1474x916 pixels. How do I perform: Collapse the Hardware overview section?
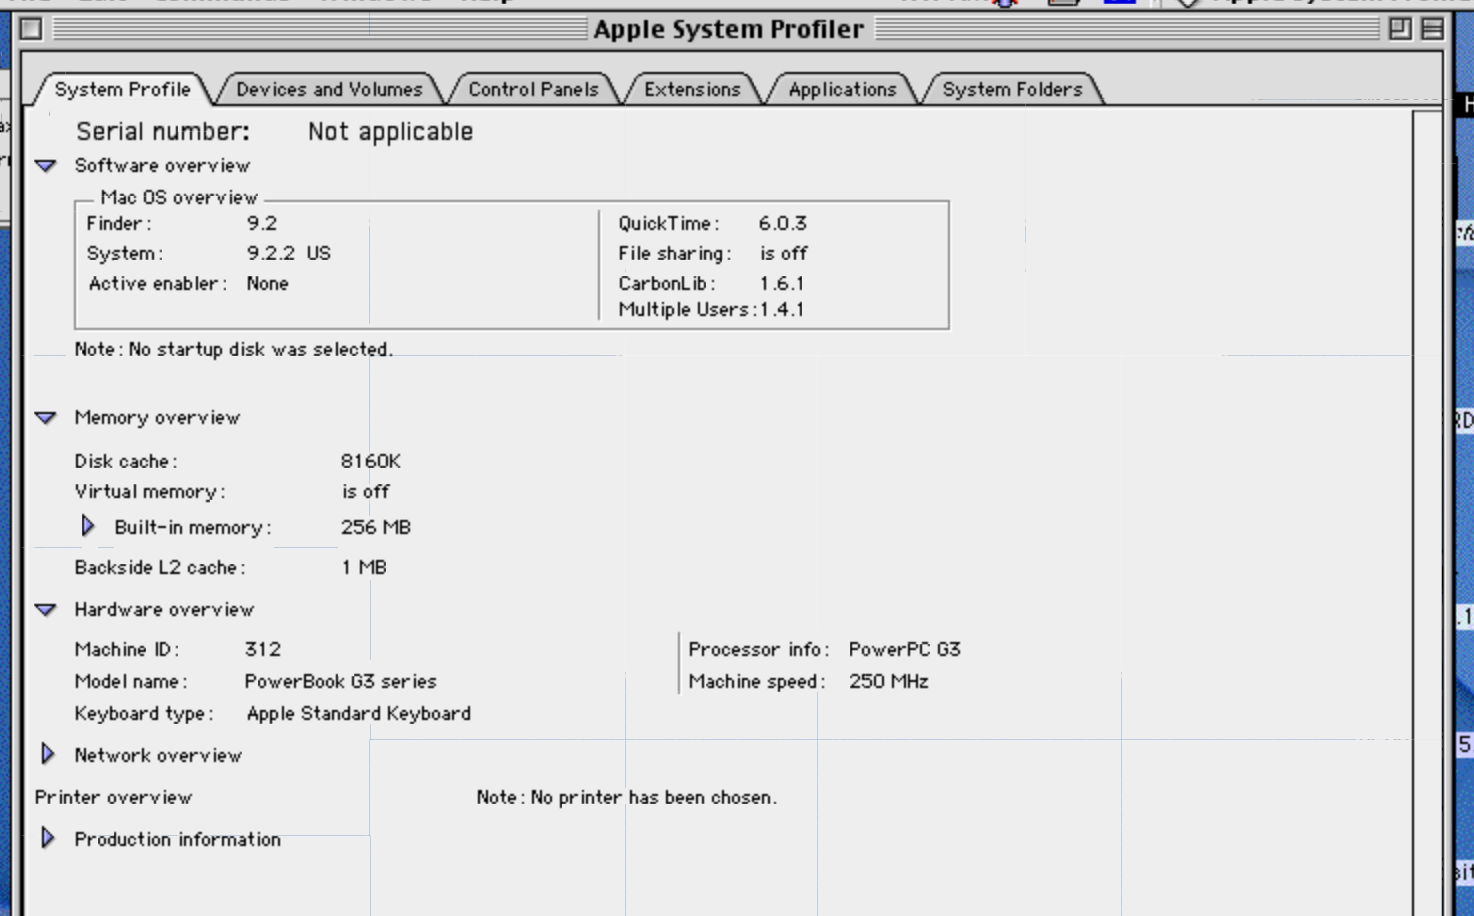pyautogui.click(x=46, y=610)
